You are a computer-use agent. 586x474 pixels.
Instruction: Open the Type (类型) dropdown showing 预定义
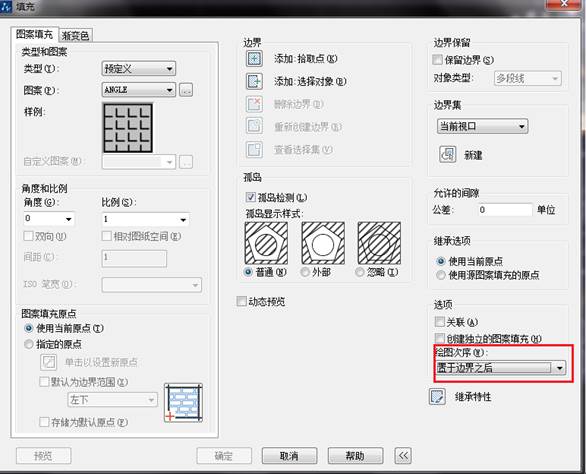[x=139, y=69]
